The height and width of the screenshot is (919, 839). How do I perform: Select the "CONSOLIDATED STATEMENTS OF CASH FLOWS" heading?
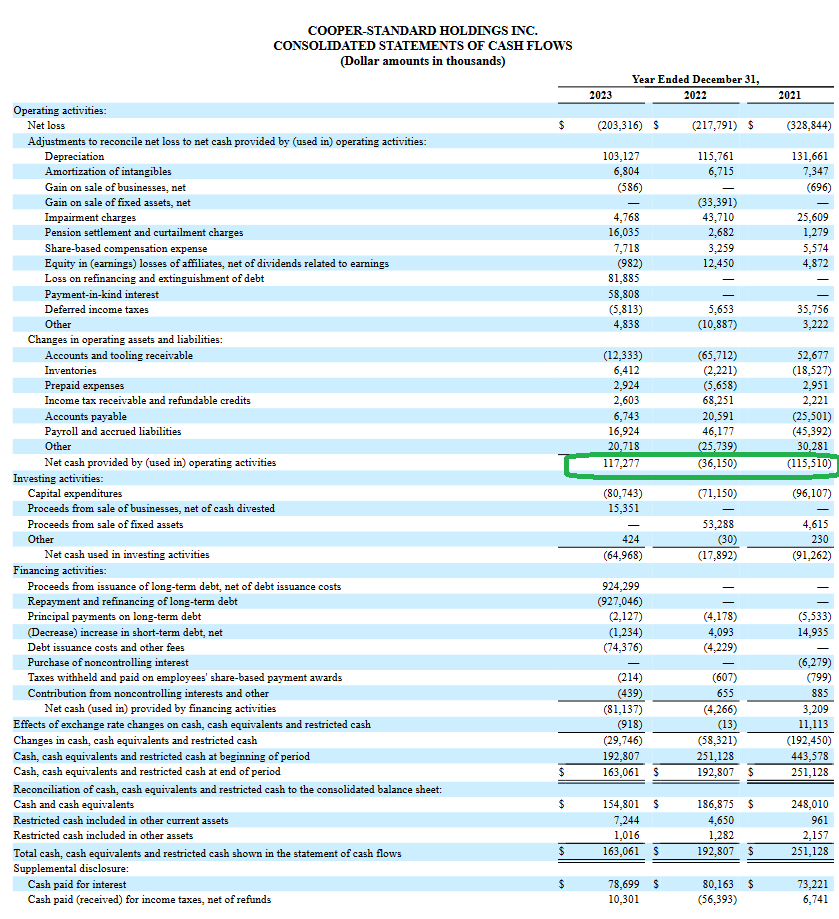[x=422, y=46]
